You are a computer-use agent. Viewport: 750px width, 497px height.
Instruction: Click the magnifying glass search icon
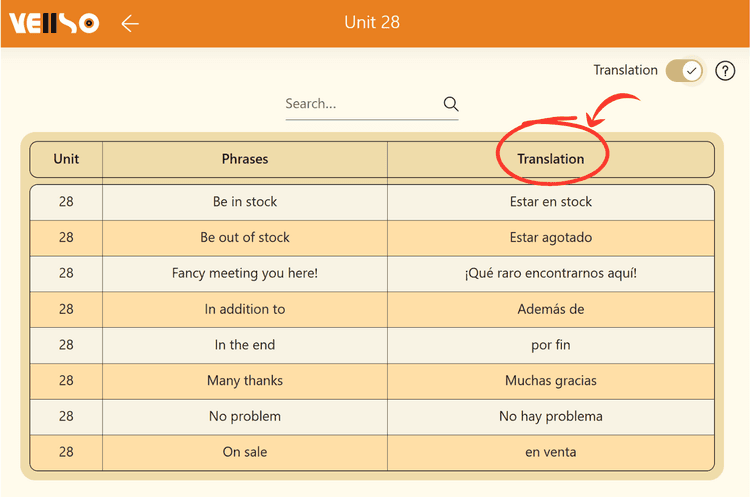450,104
